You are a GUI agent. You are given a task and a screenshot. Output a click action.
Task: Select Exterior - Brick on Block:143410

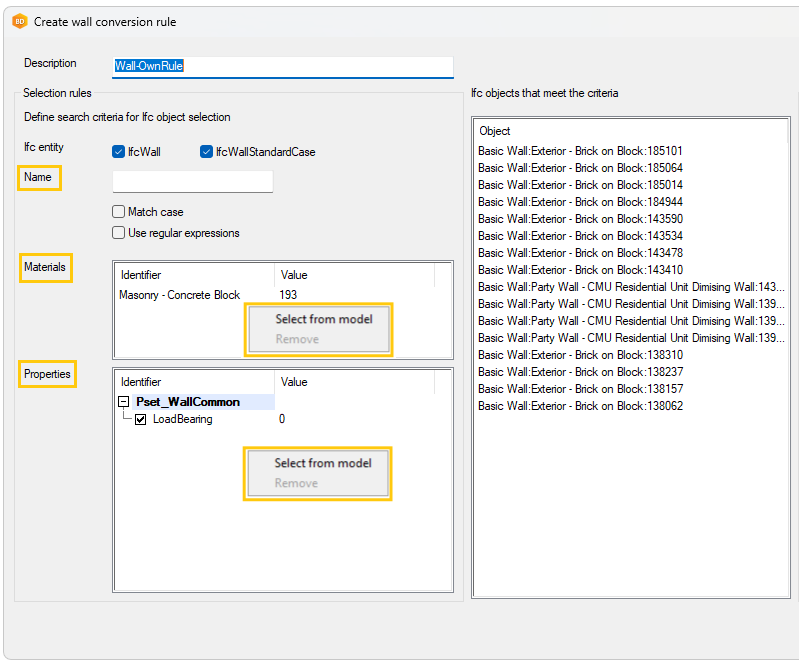coord(580,270)
